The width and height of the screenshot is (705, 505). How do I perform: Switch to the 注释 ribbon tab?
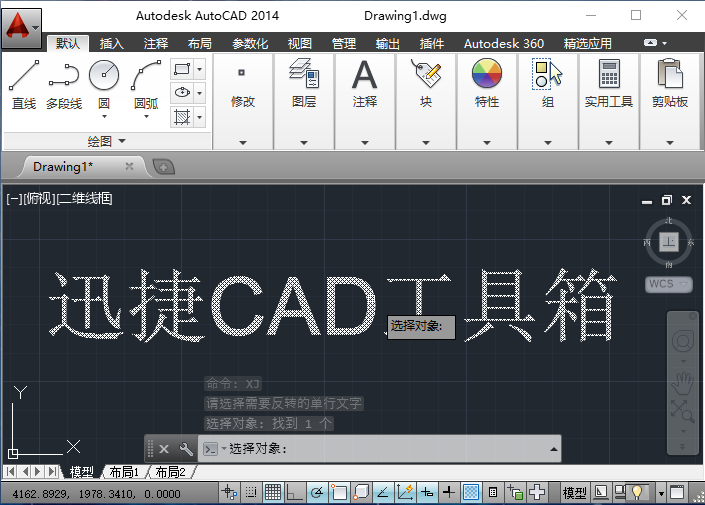[x=156, y=44]
